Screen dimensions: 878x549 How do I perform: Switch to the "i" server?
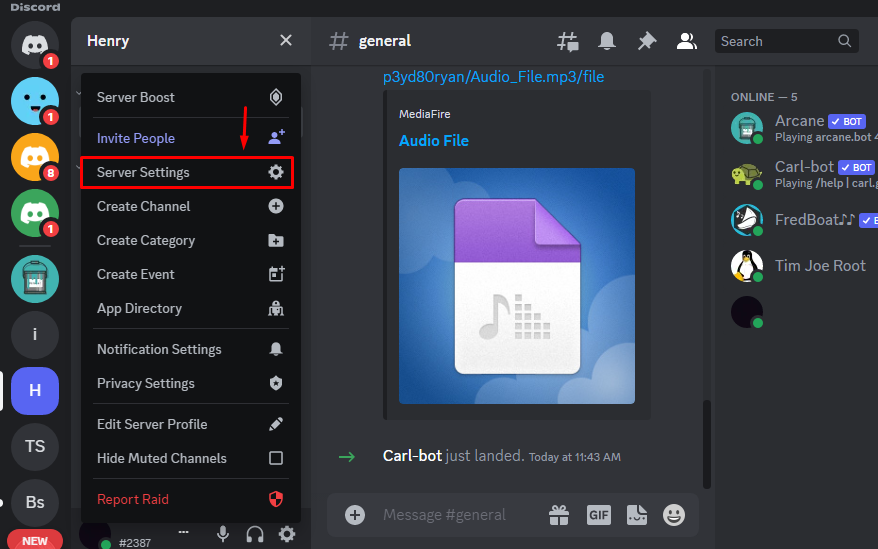coord(35,335)
